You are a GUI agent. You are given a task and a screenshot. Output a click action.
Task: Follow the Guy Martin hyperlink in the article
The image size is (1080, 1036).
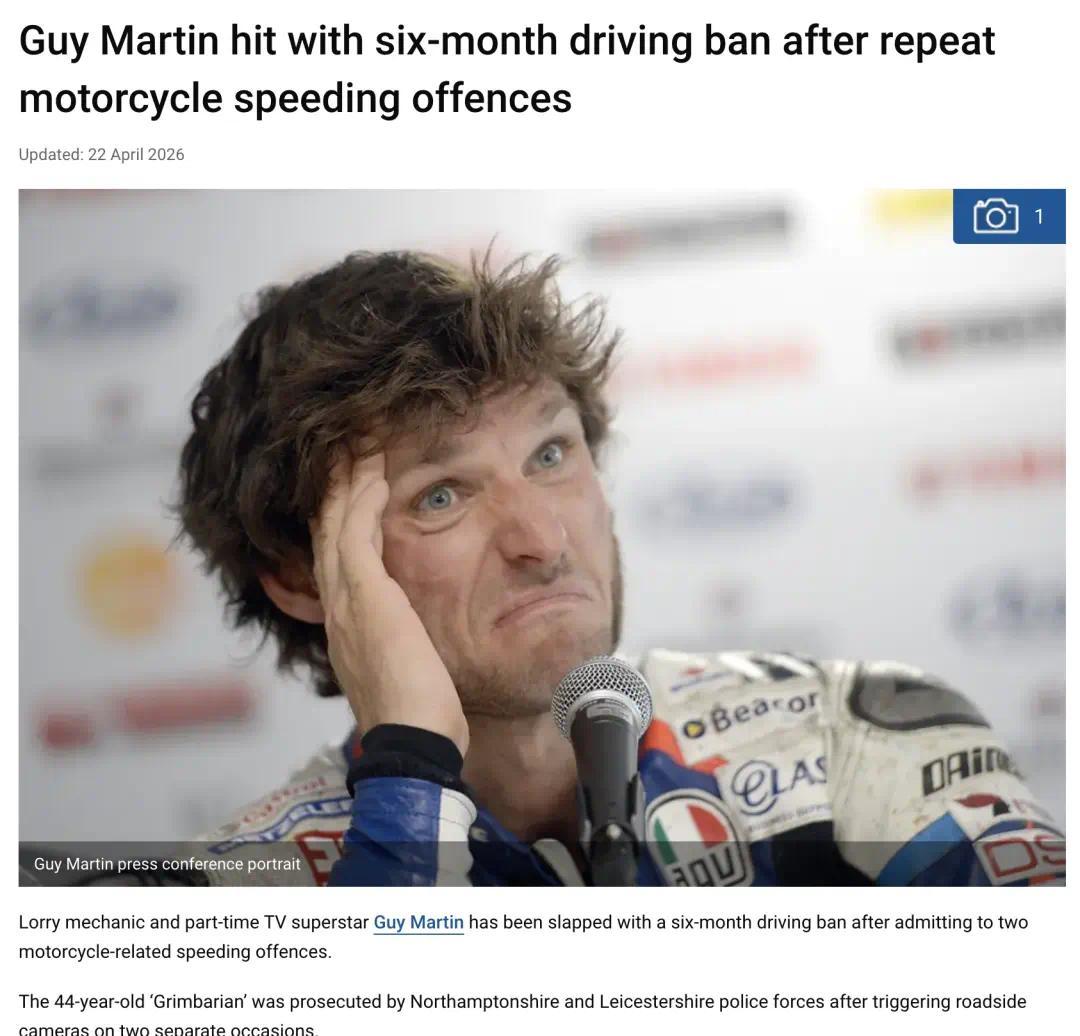point(418,922)
